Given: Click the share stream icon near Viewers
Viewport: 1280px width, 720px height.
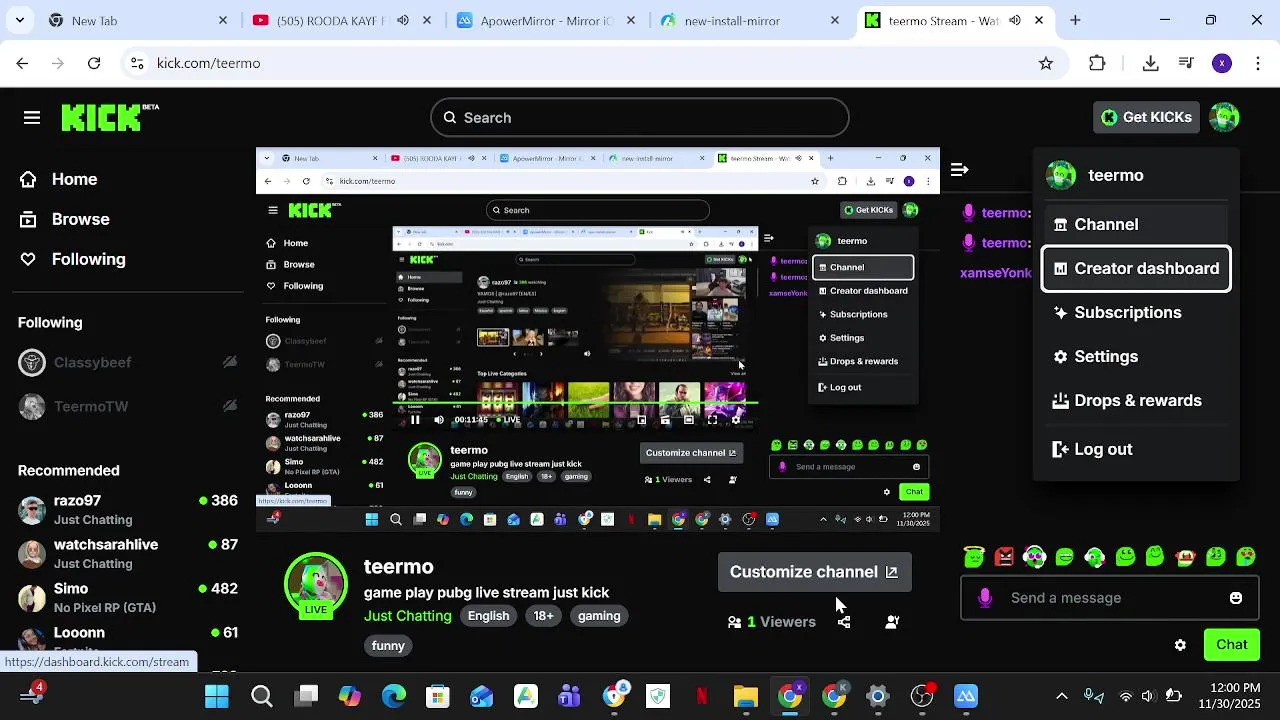Looking at the screenshot, I should (844, 622).
